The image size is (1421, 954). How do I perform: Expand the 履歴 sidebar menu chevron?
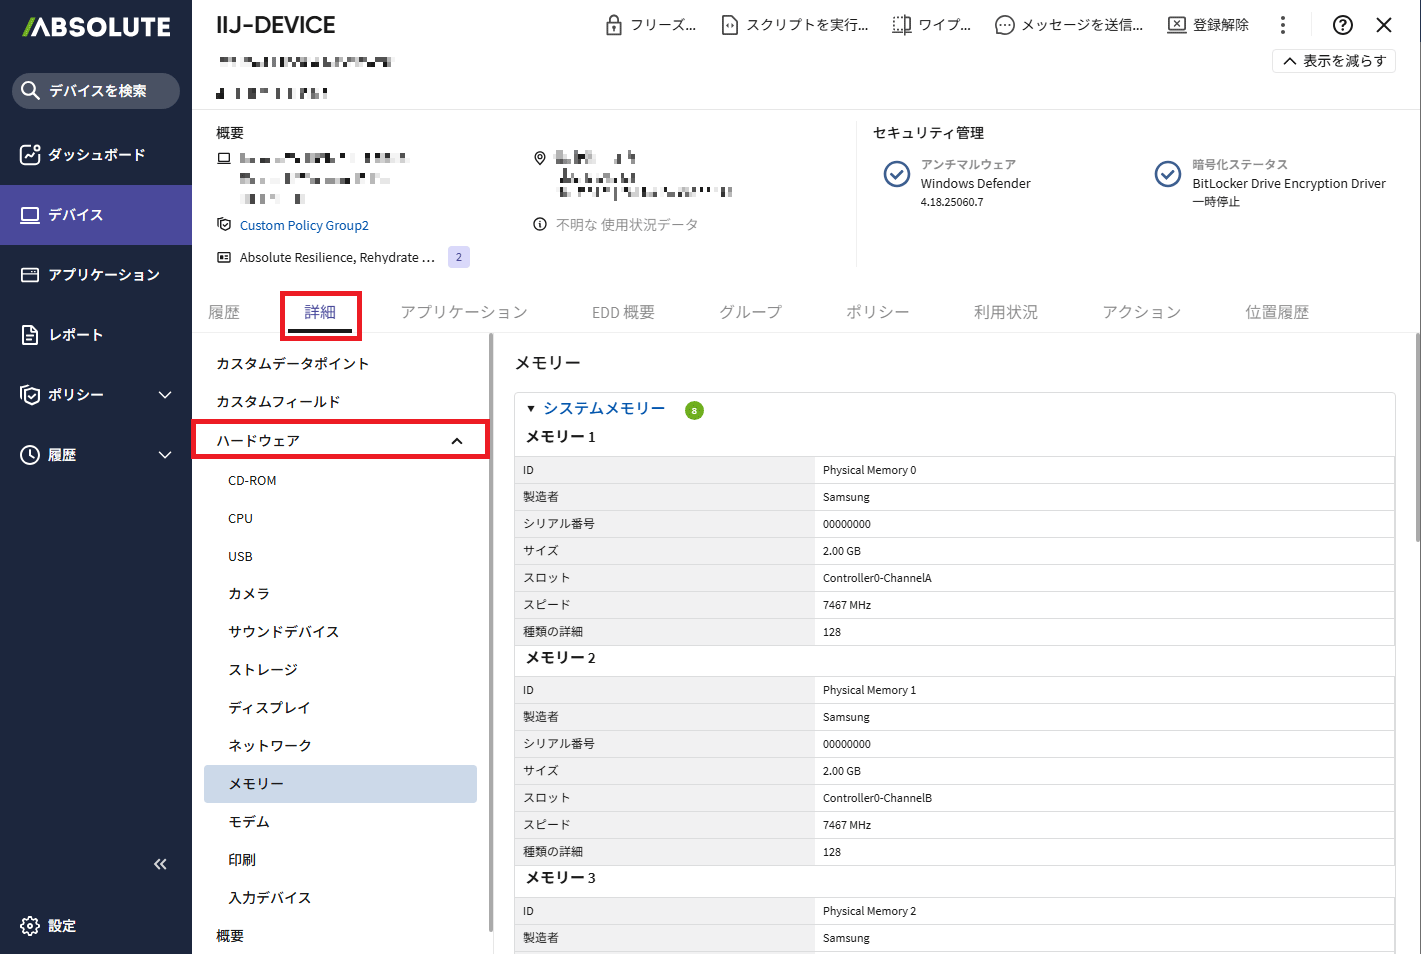165,455
